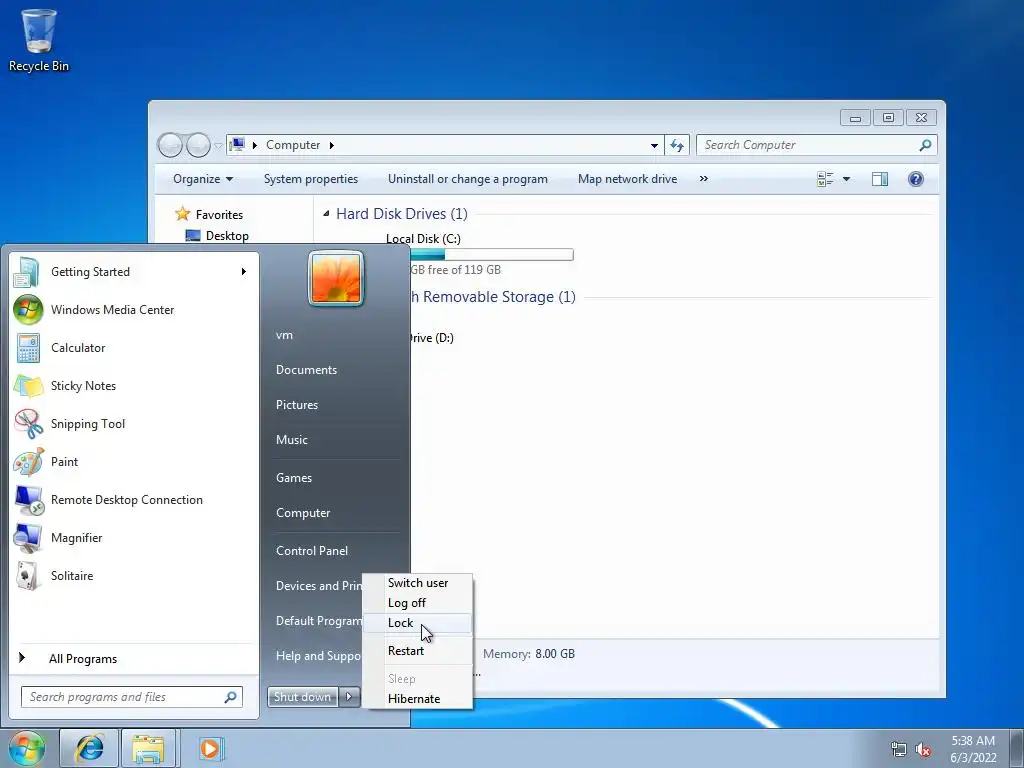Viewport: 1024px width, 768px height.
Task: Click the user account picture
Action: coord(336,278)
